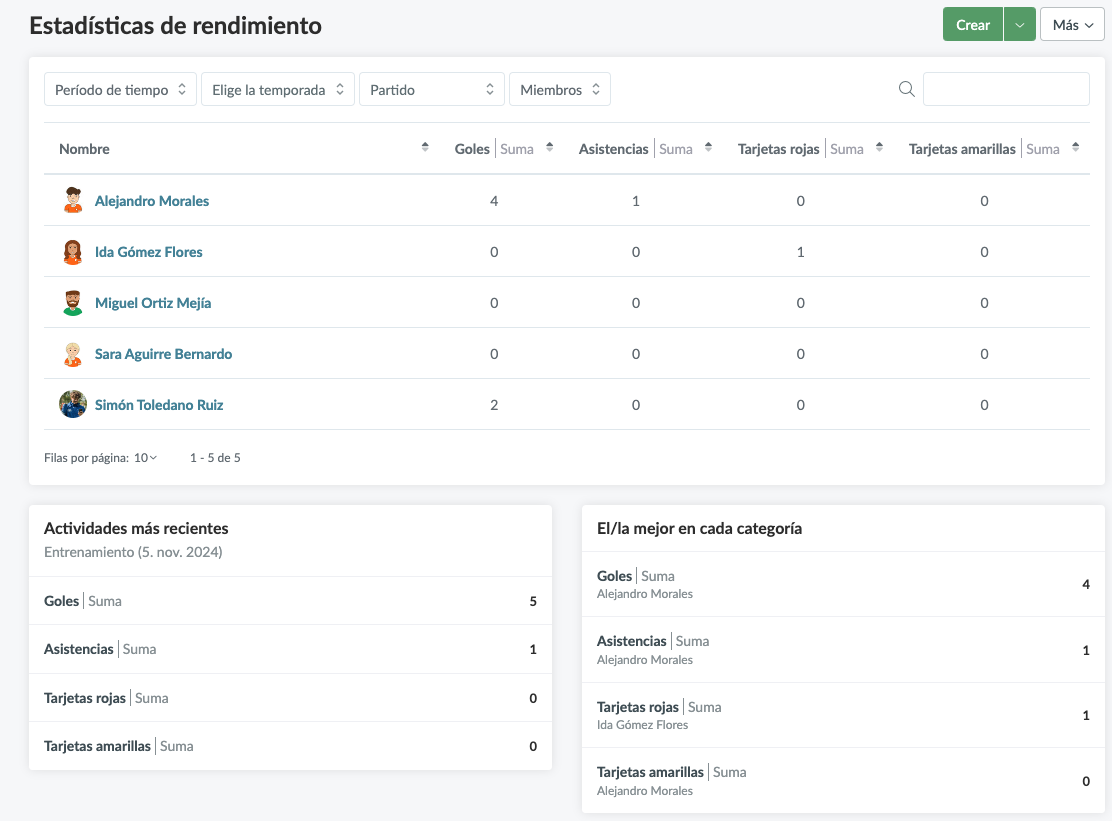The height and width of the screenshot is (821, 1112).
Task: Open the Período de tiempo dropdown
Action: click(x=120, y=90)
